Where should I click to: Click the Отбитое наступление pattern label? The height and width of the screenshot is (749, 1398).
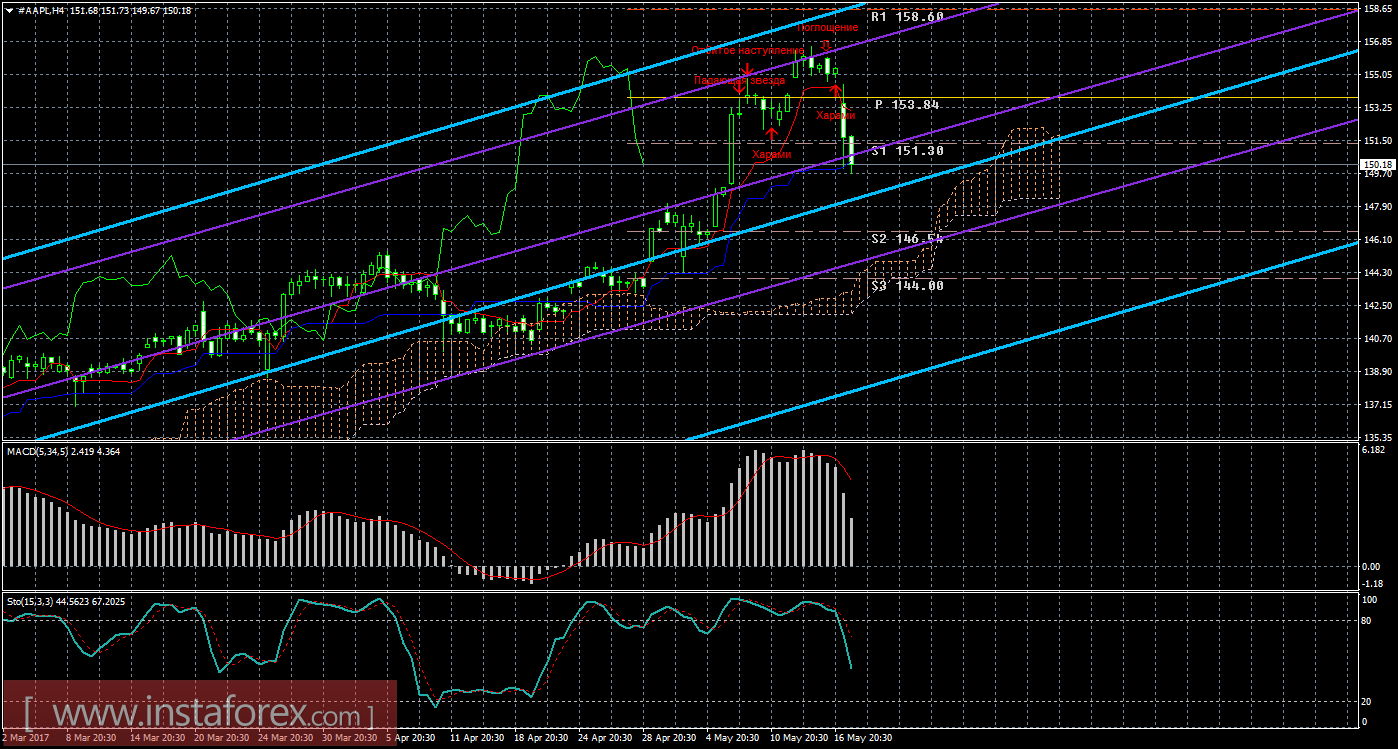747,50
